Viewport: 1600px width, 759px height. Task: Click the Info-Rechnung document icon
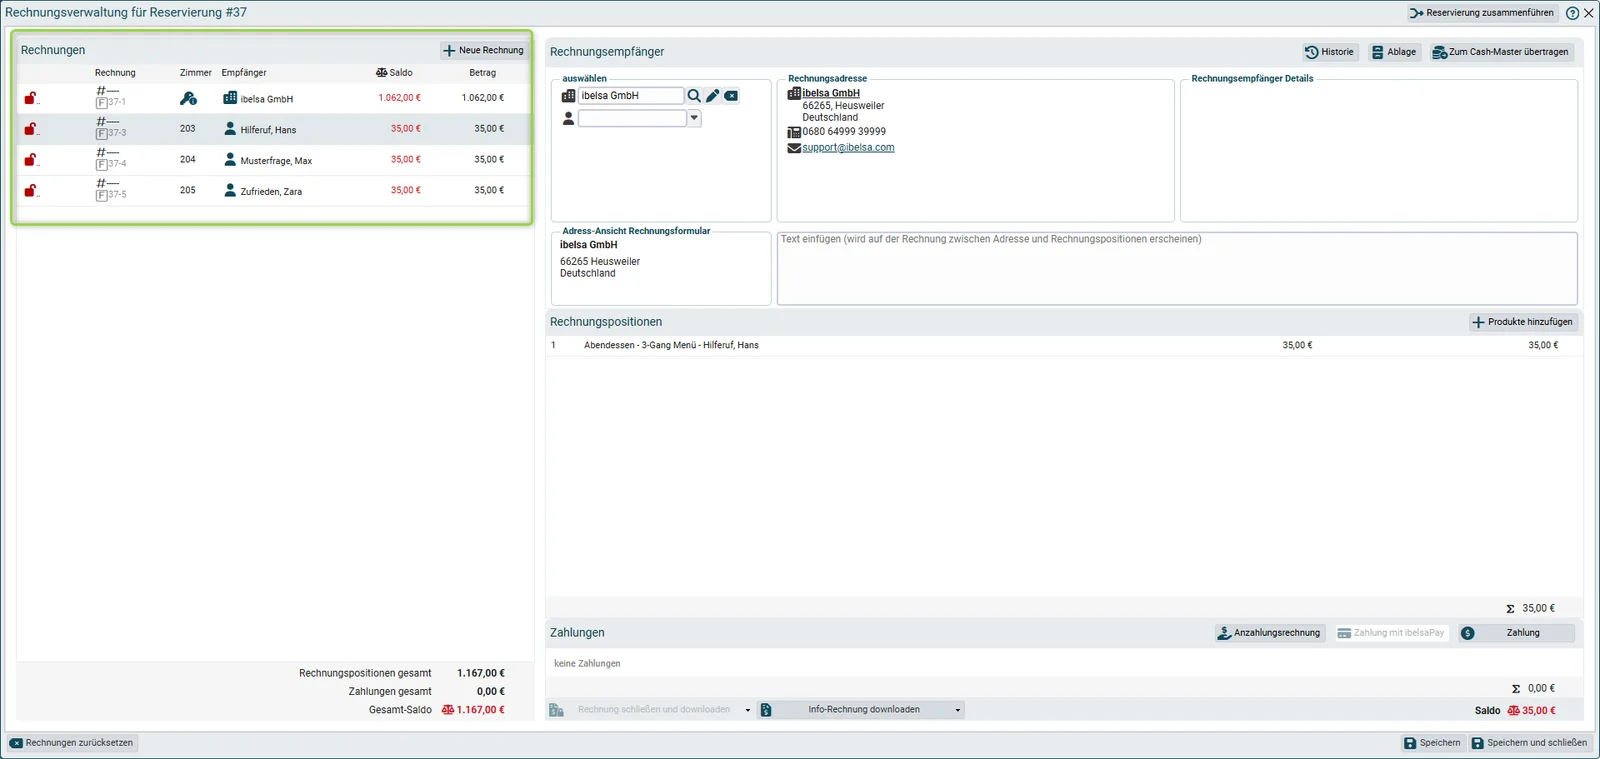coord(766,710)
